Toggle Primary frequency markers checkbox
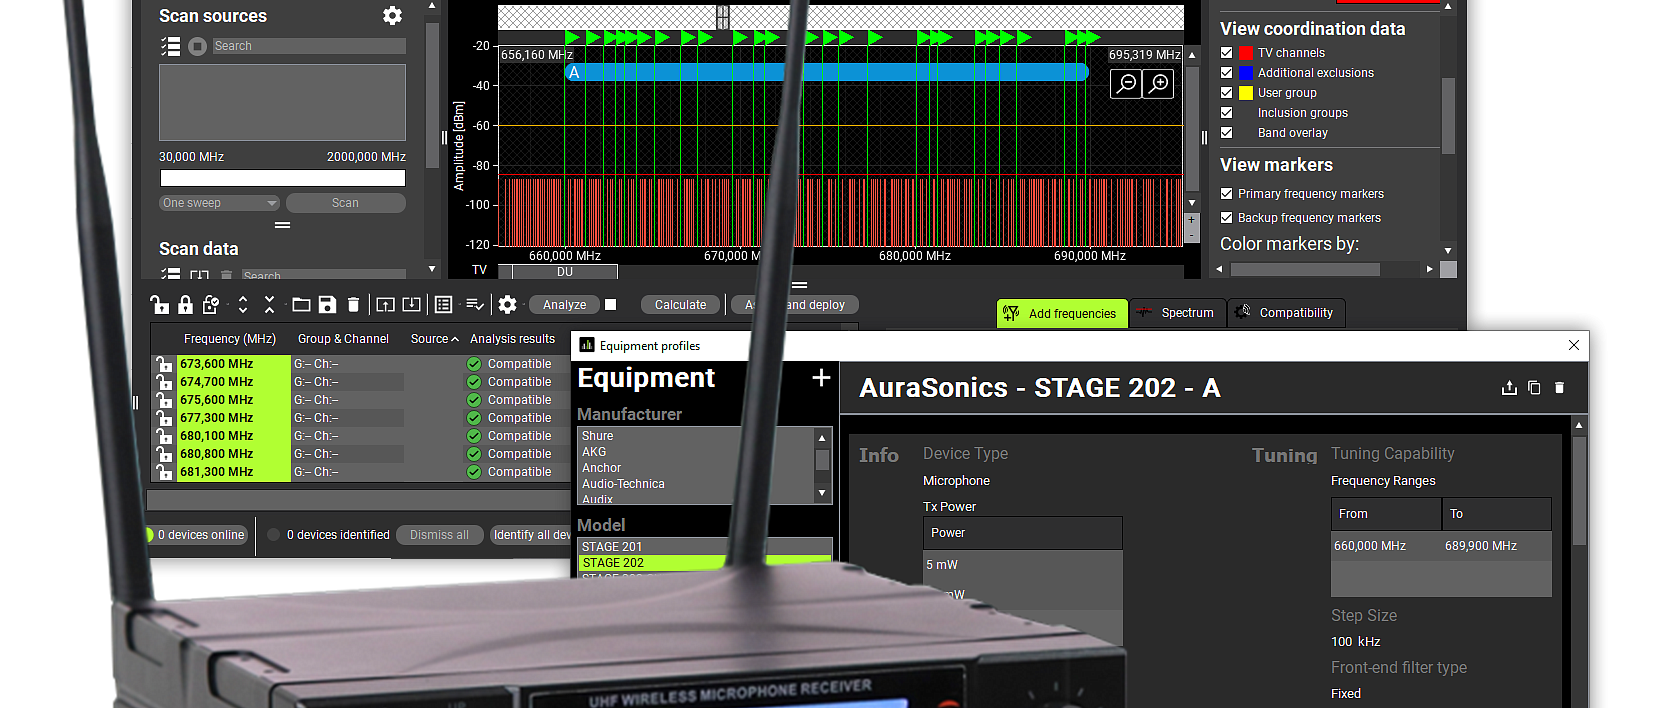The width and height of the screenshot is (1653, 708). pyautogui.click(x=1227, y=194)
